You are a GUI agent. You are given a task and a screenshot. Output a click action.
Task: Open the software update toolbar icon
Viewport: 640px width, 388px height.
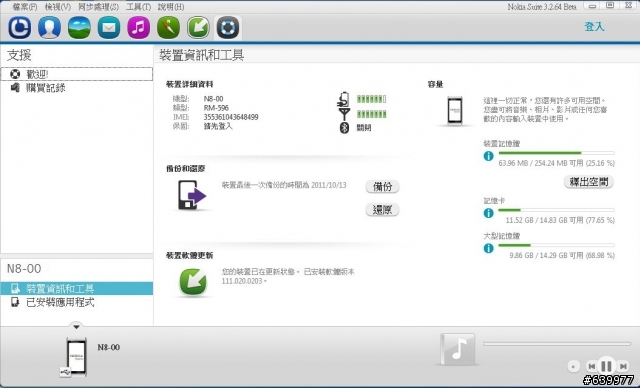[198, 28]
